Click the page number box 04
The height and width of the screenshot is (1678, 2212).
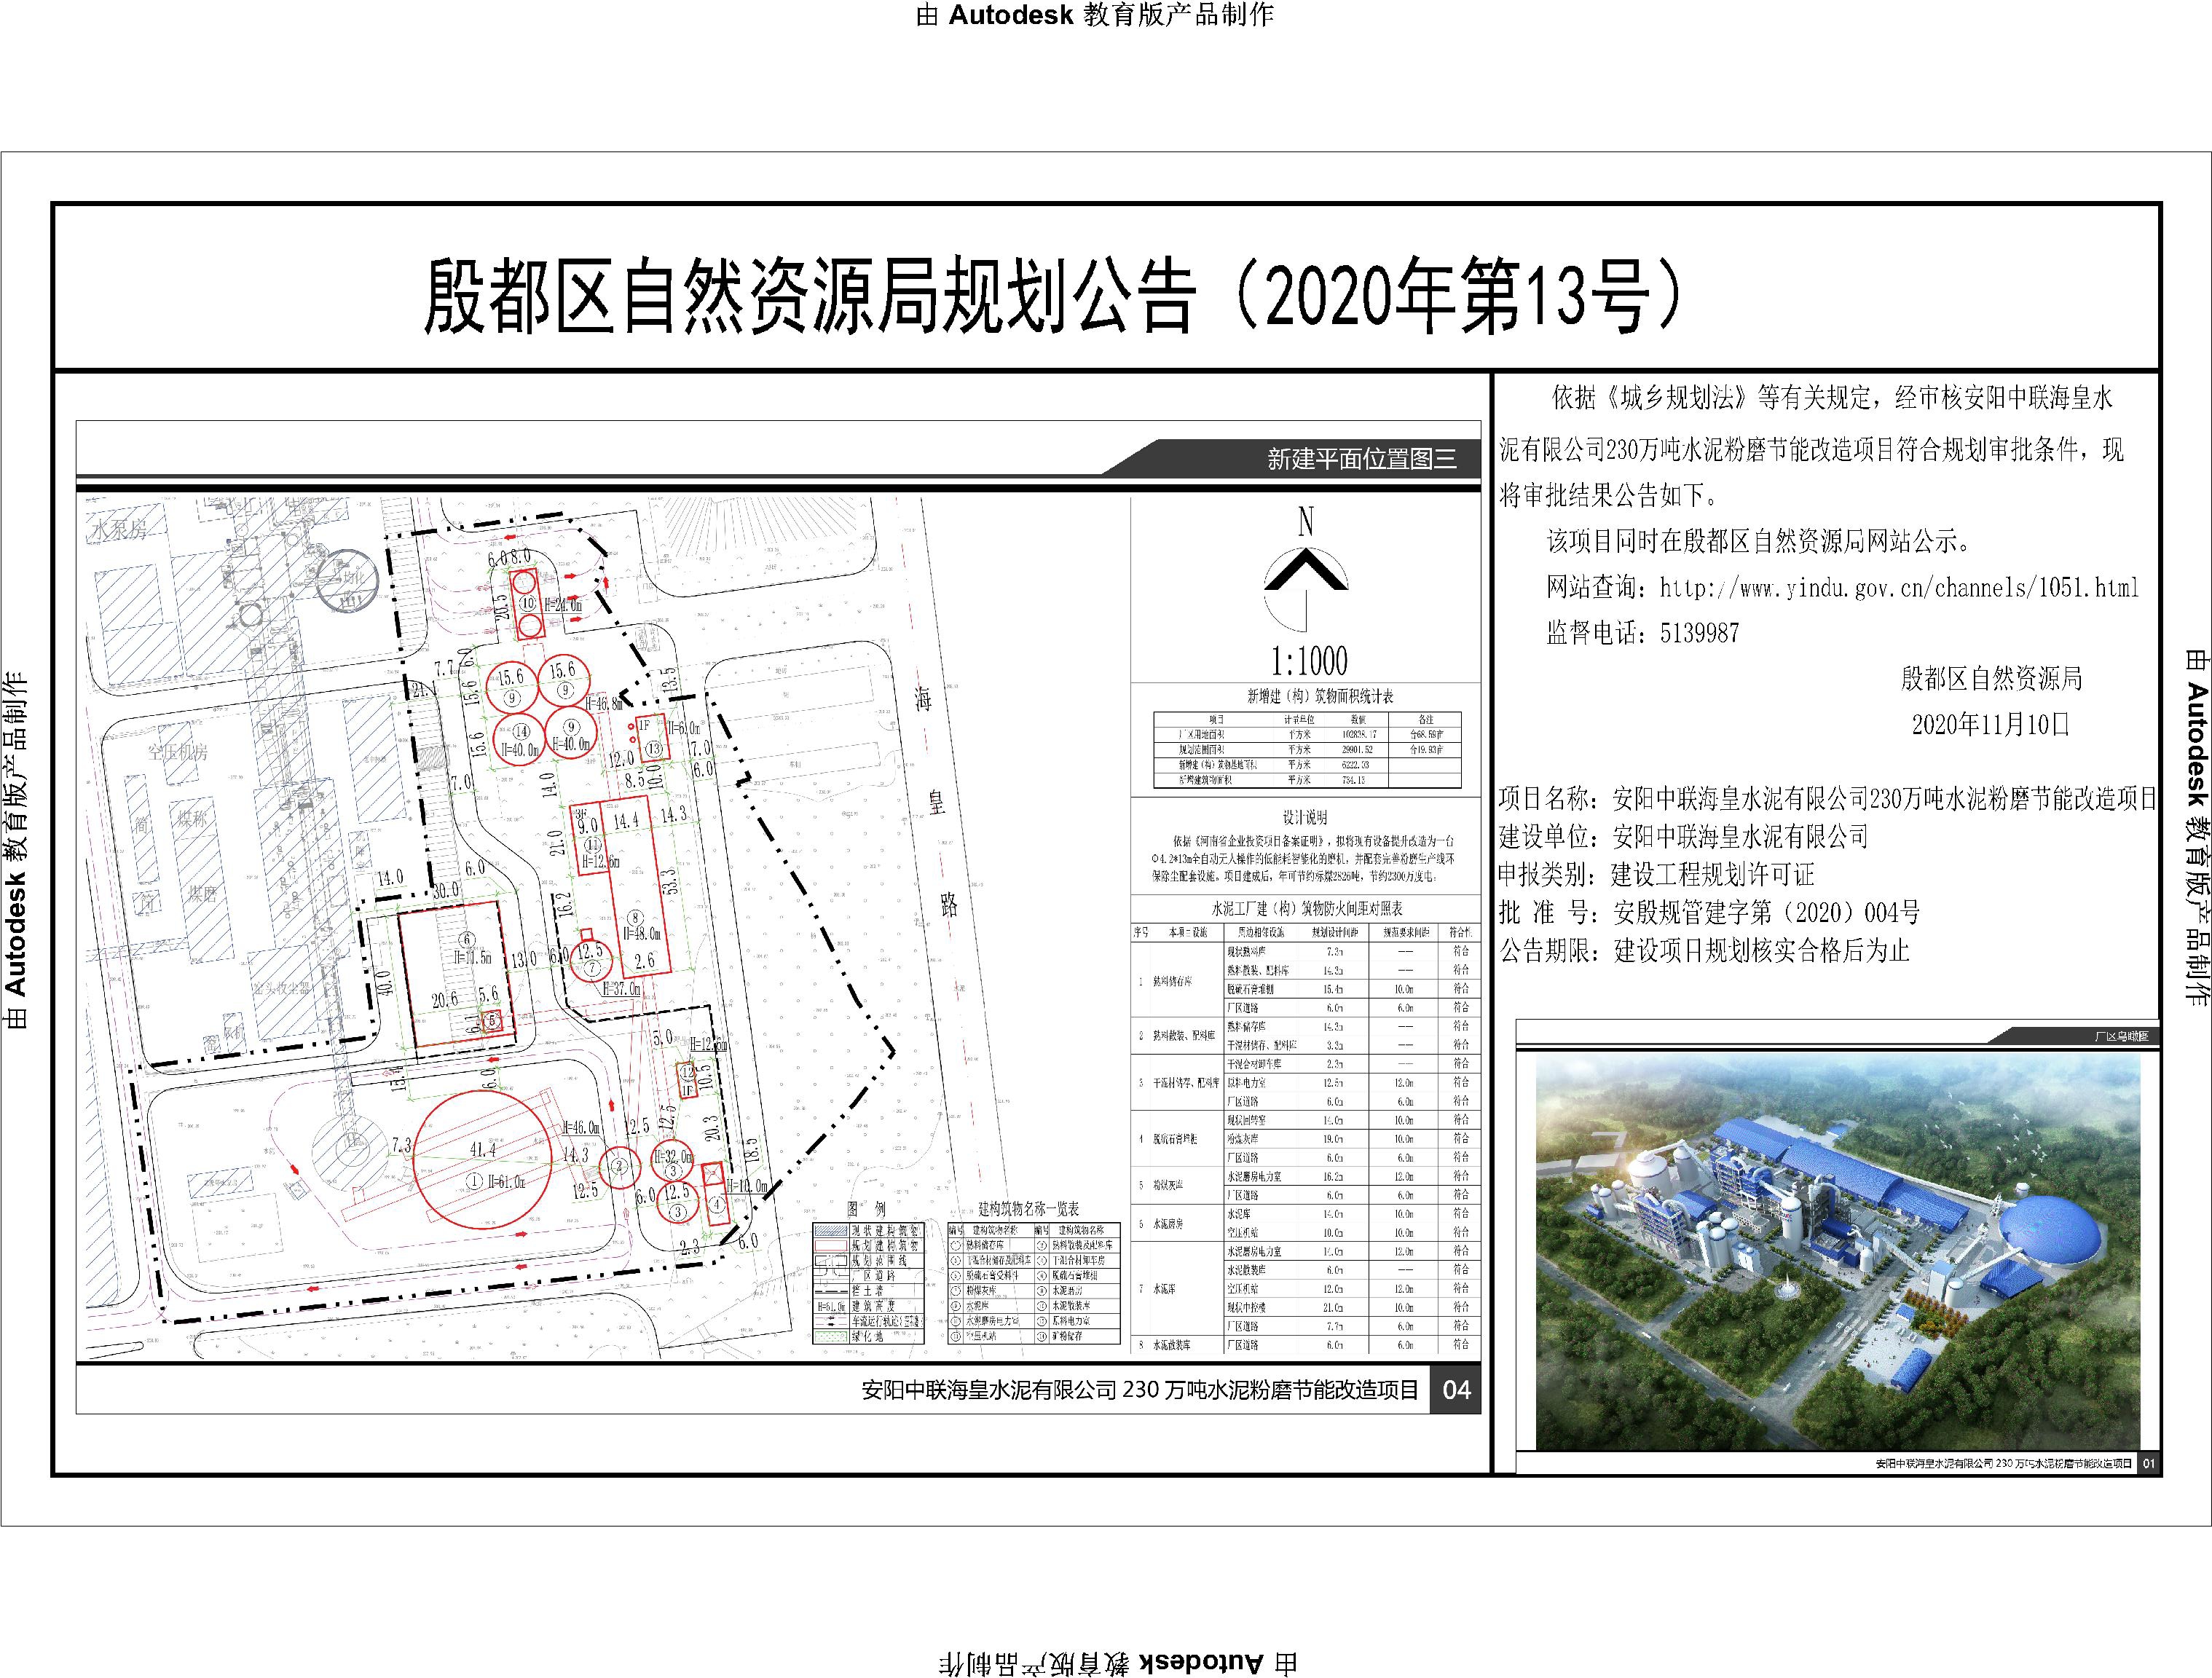(1457, 1390)
